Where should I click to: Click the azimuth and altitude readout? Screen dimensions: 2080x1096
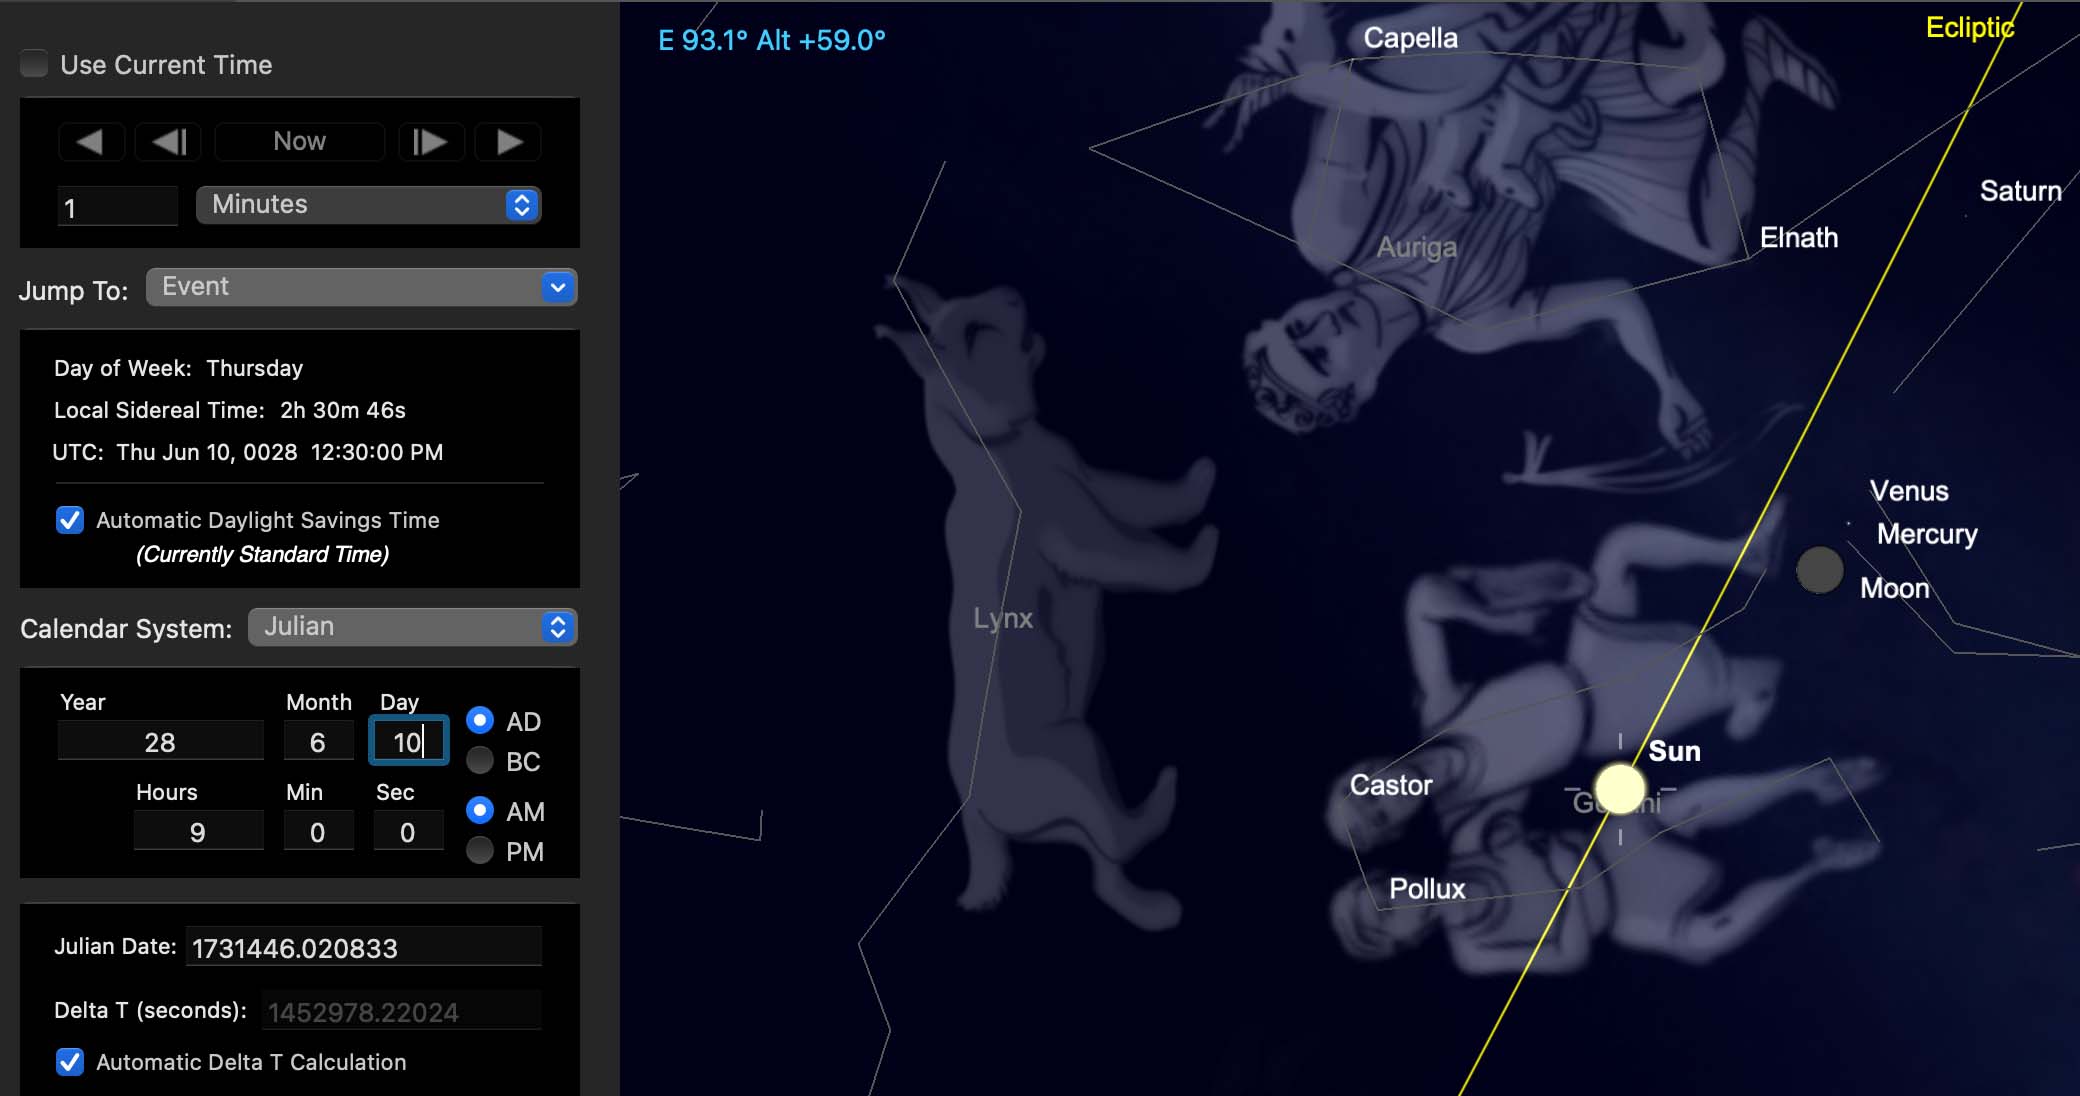click(x=771, y=40)
